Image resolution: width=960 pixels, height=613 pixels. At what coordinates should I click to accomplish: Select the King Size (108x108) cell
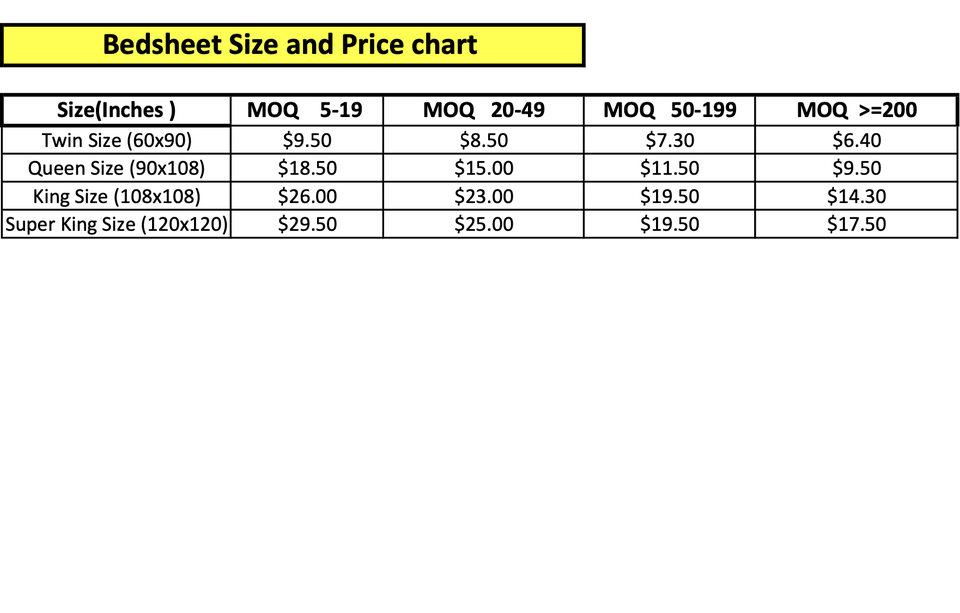(116, 196)
